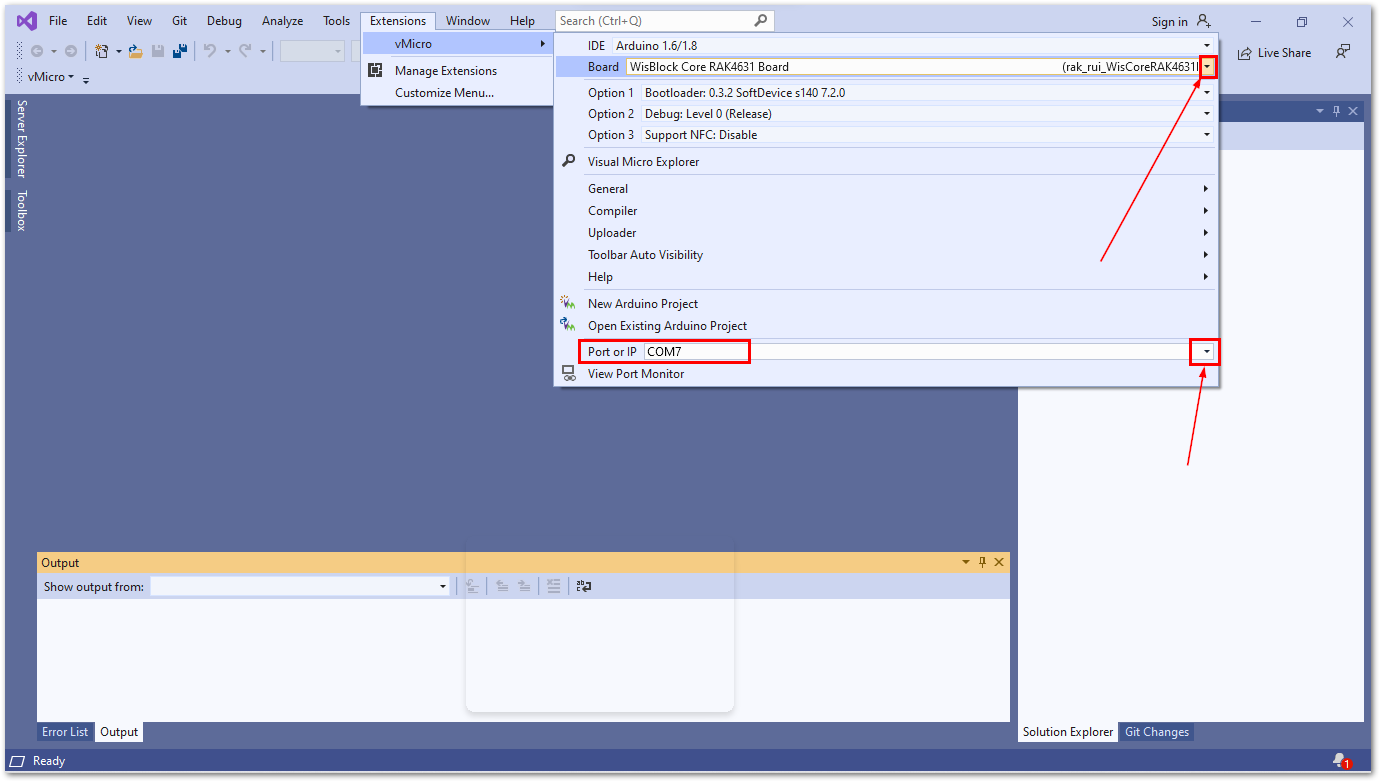Click the Open Existing Arduino Project icon
The height and width of the screenshot is (782, 1380).
tap(569, 325)
